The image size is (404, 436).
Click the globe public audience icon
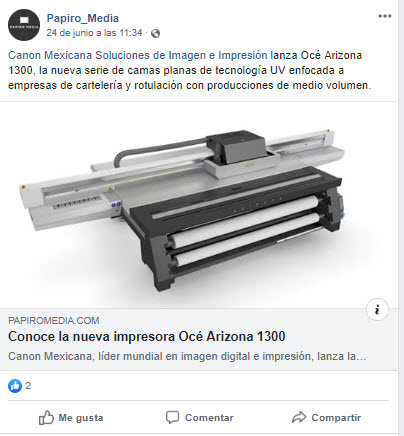pos(155,33)
